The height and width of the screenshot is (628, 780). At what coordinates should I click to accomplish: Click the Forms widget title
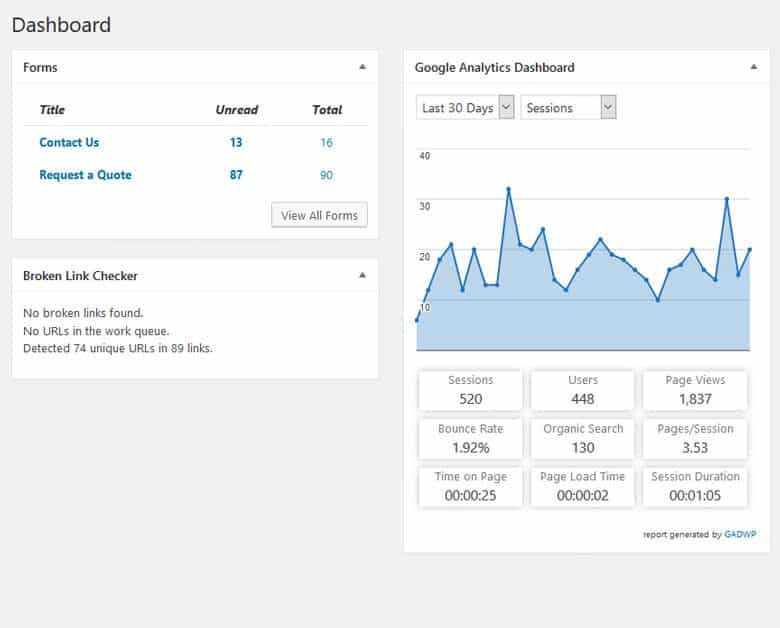40,67
